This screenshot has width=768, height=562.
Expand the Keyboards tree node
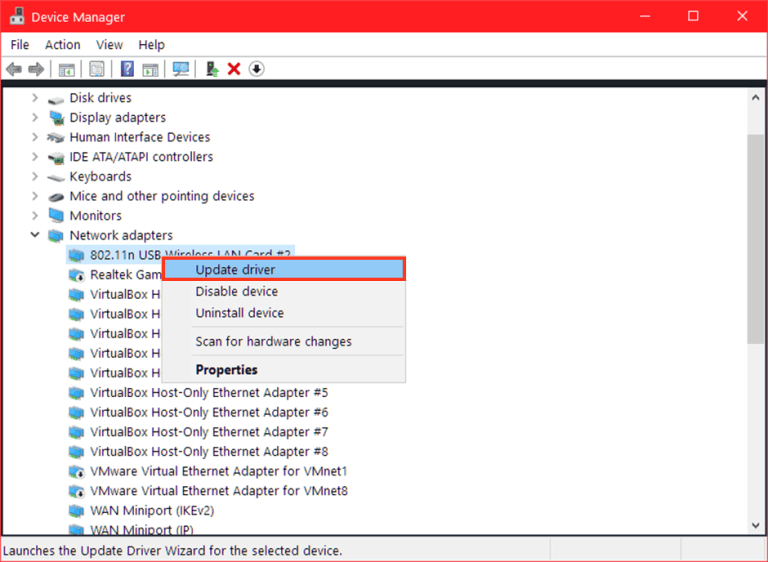[x=35, y=177]
